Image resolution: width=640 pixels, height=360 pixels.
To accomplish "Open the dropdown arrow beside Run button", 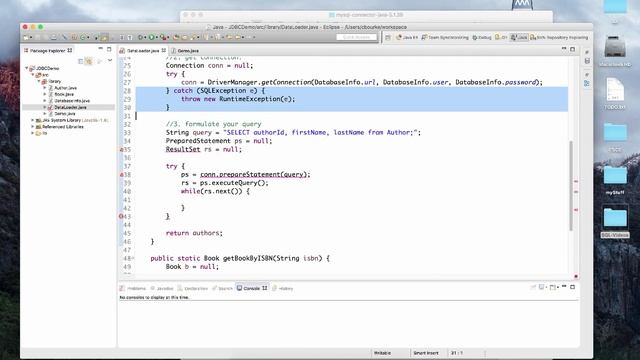I will [x=157, y=38].
